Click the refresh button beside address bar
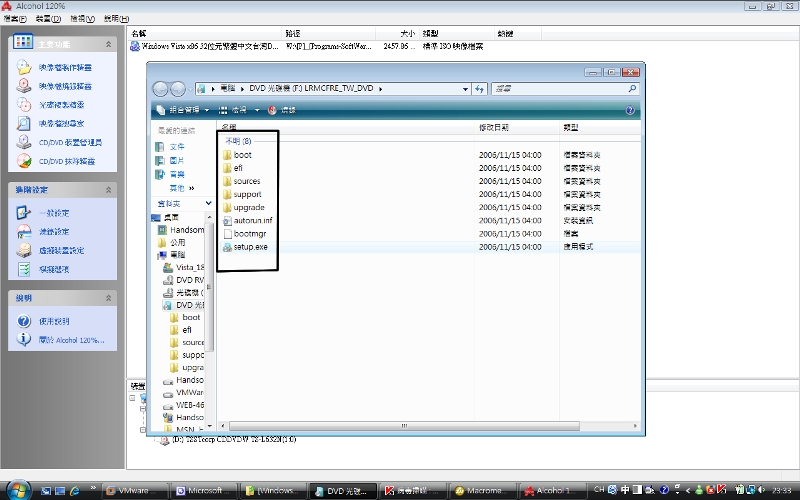The height and width of the screenshot is (500, 800). coord(479,89)
